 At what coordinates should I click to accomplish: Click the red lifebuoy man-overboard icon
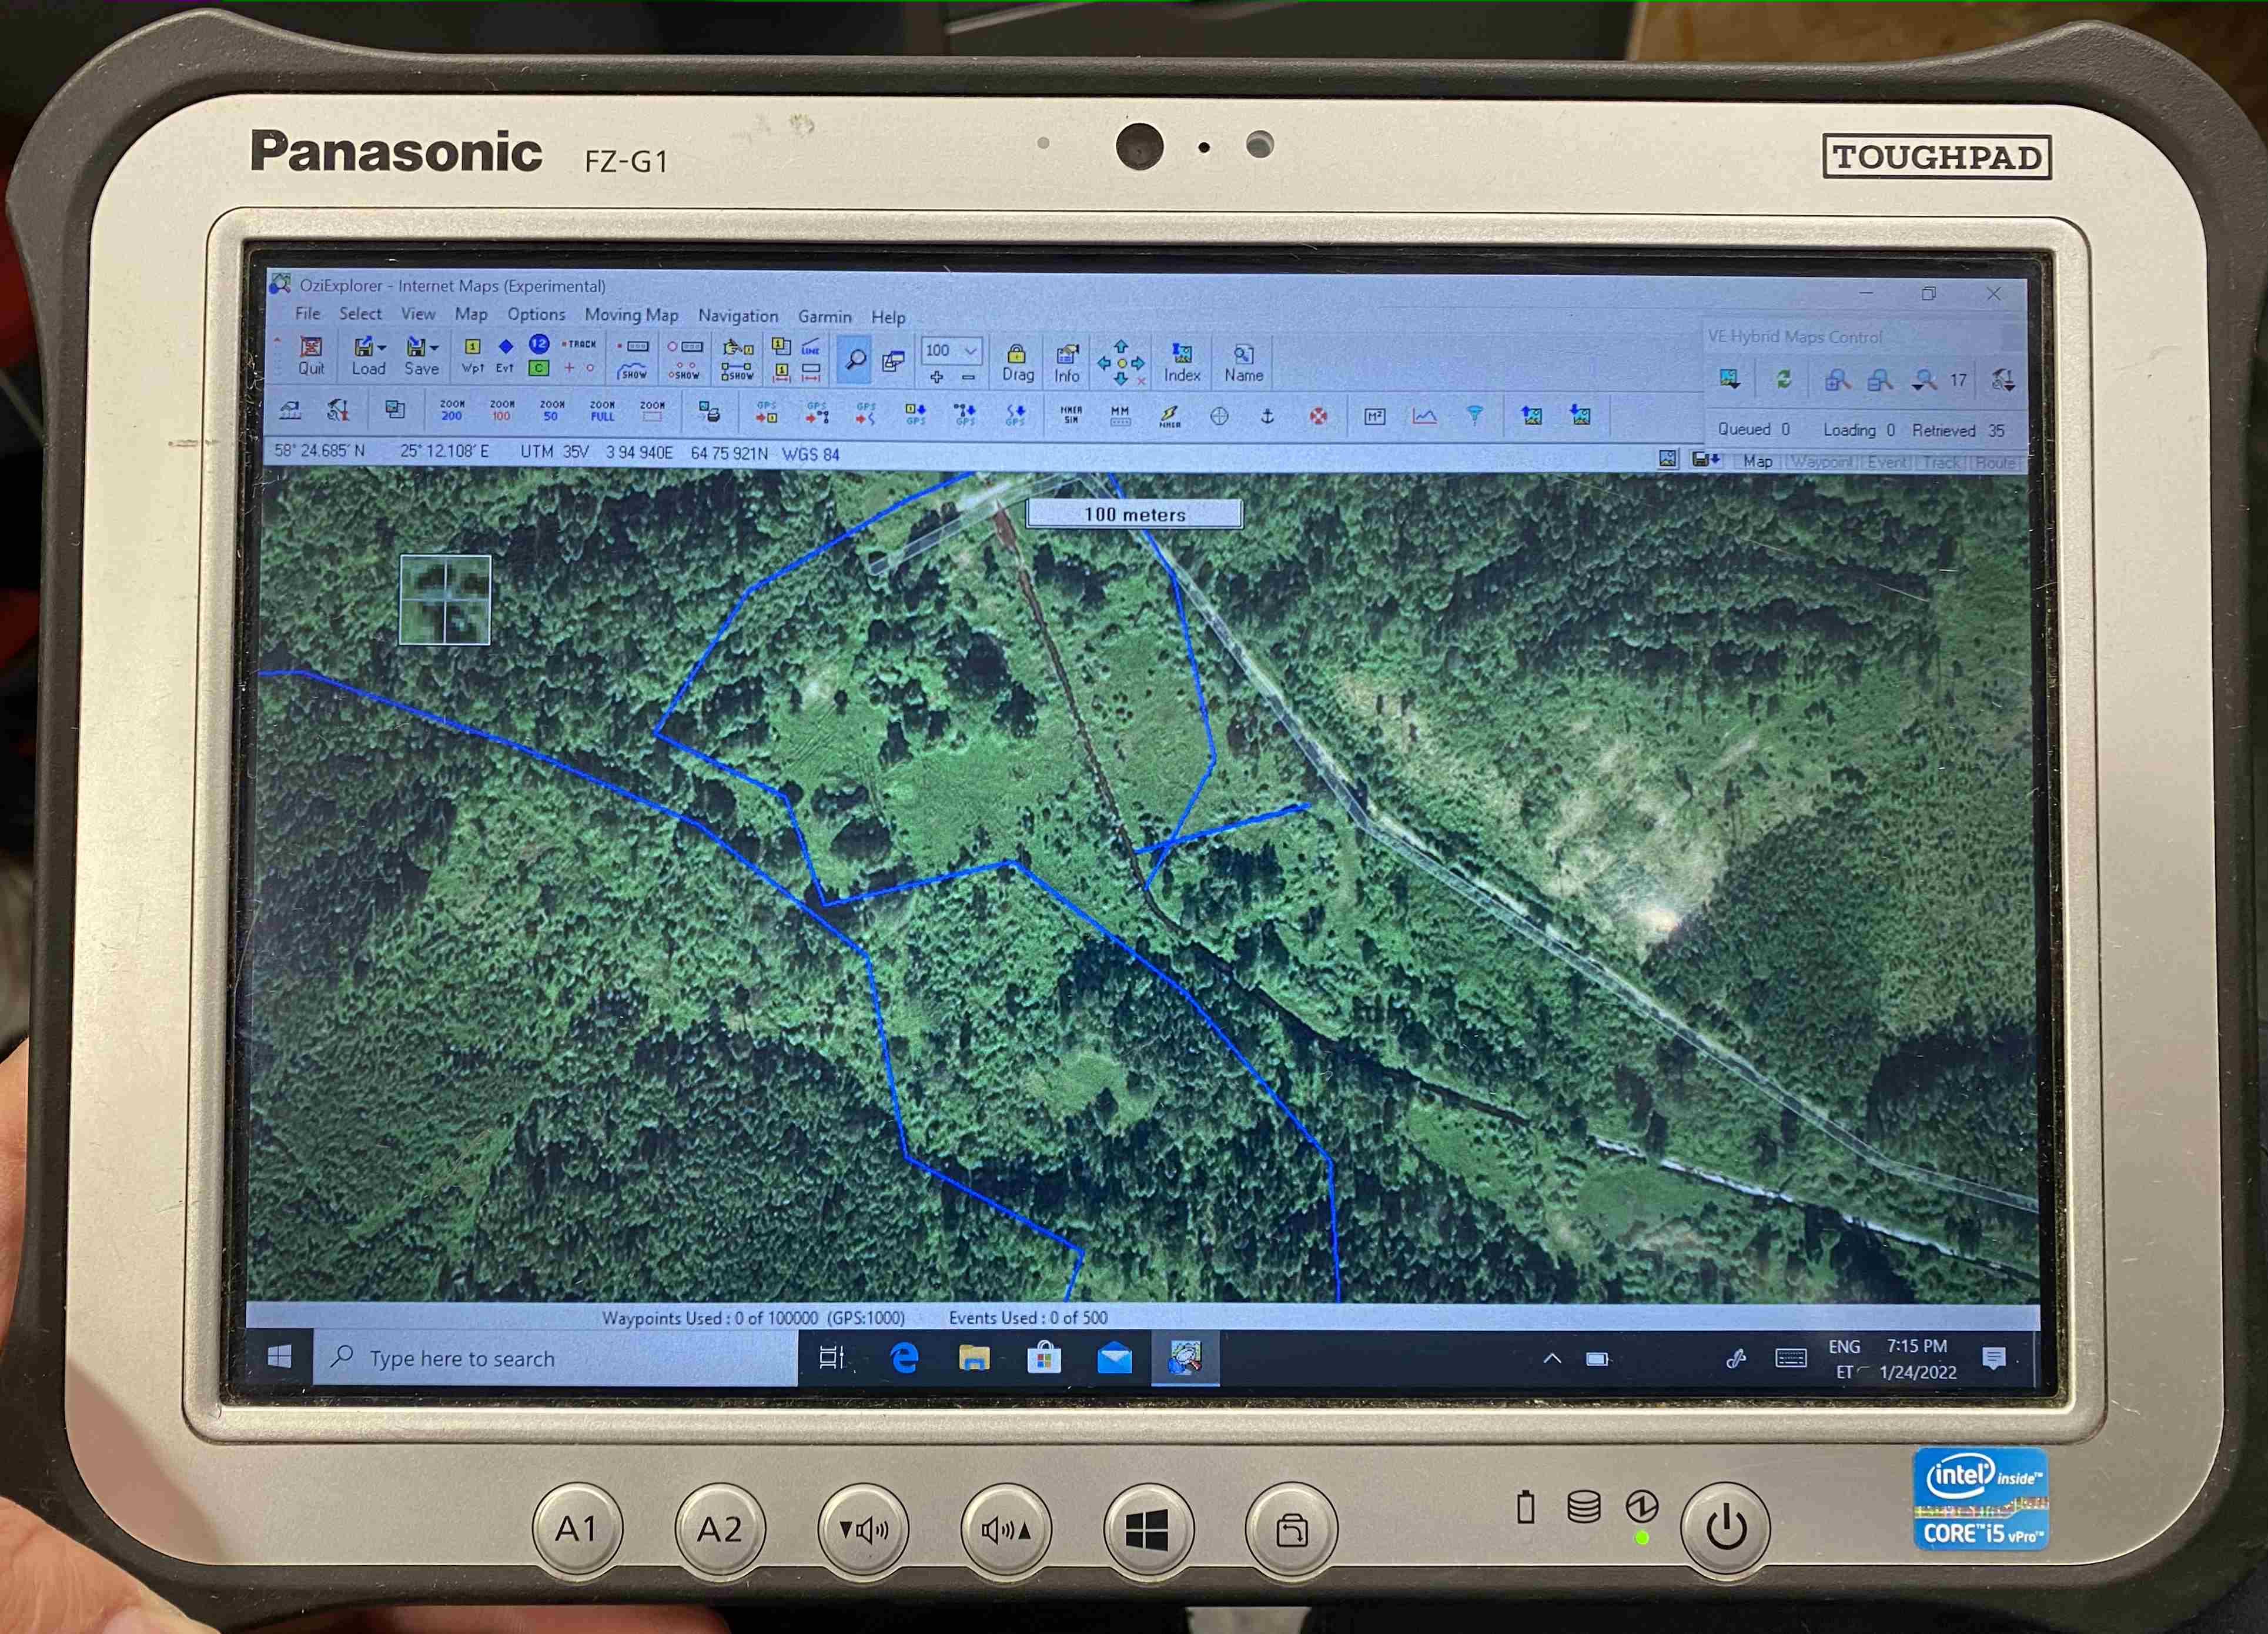[1319, 416]
